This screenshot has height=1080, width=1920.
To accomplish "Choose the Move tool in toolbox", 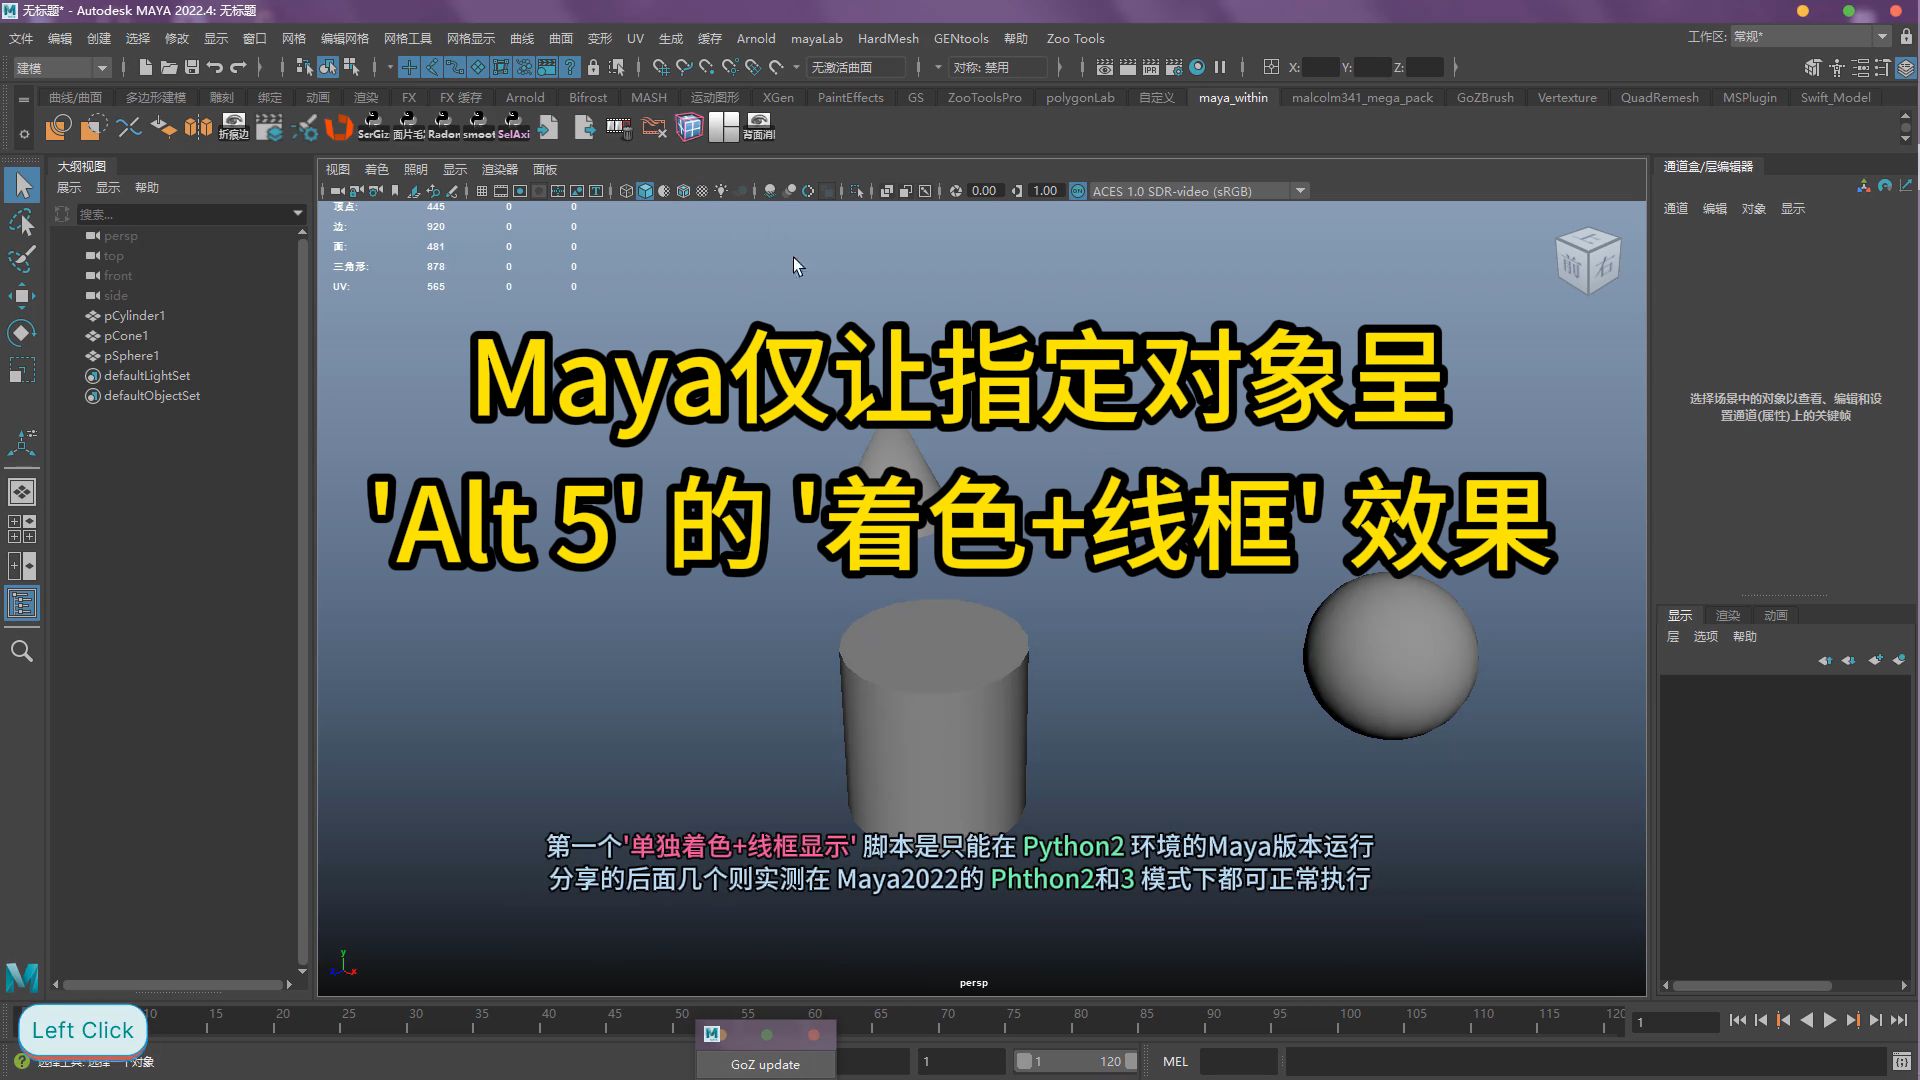I will 22,295.
